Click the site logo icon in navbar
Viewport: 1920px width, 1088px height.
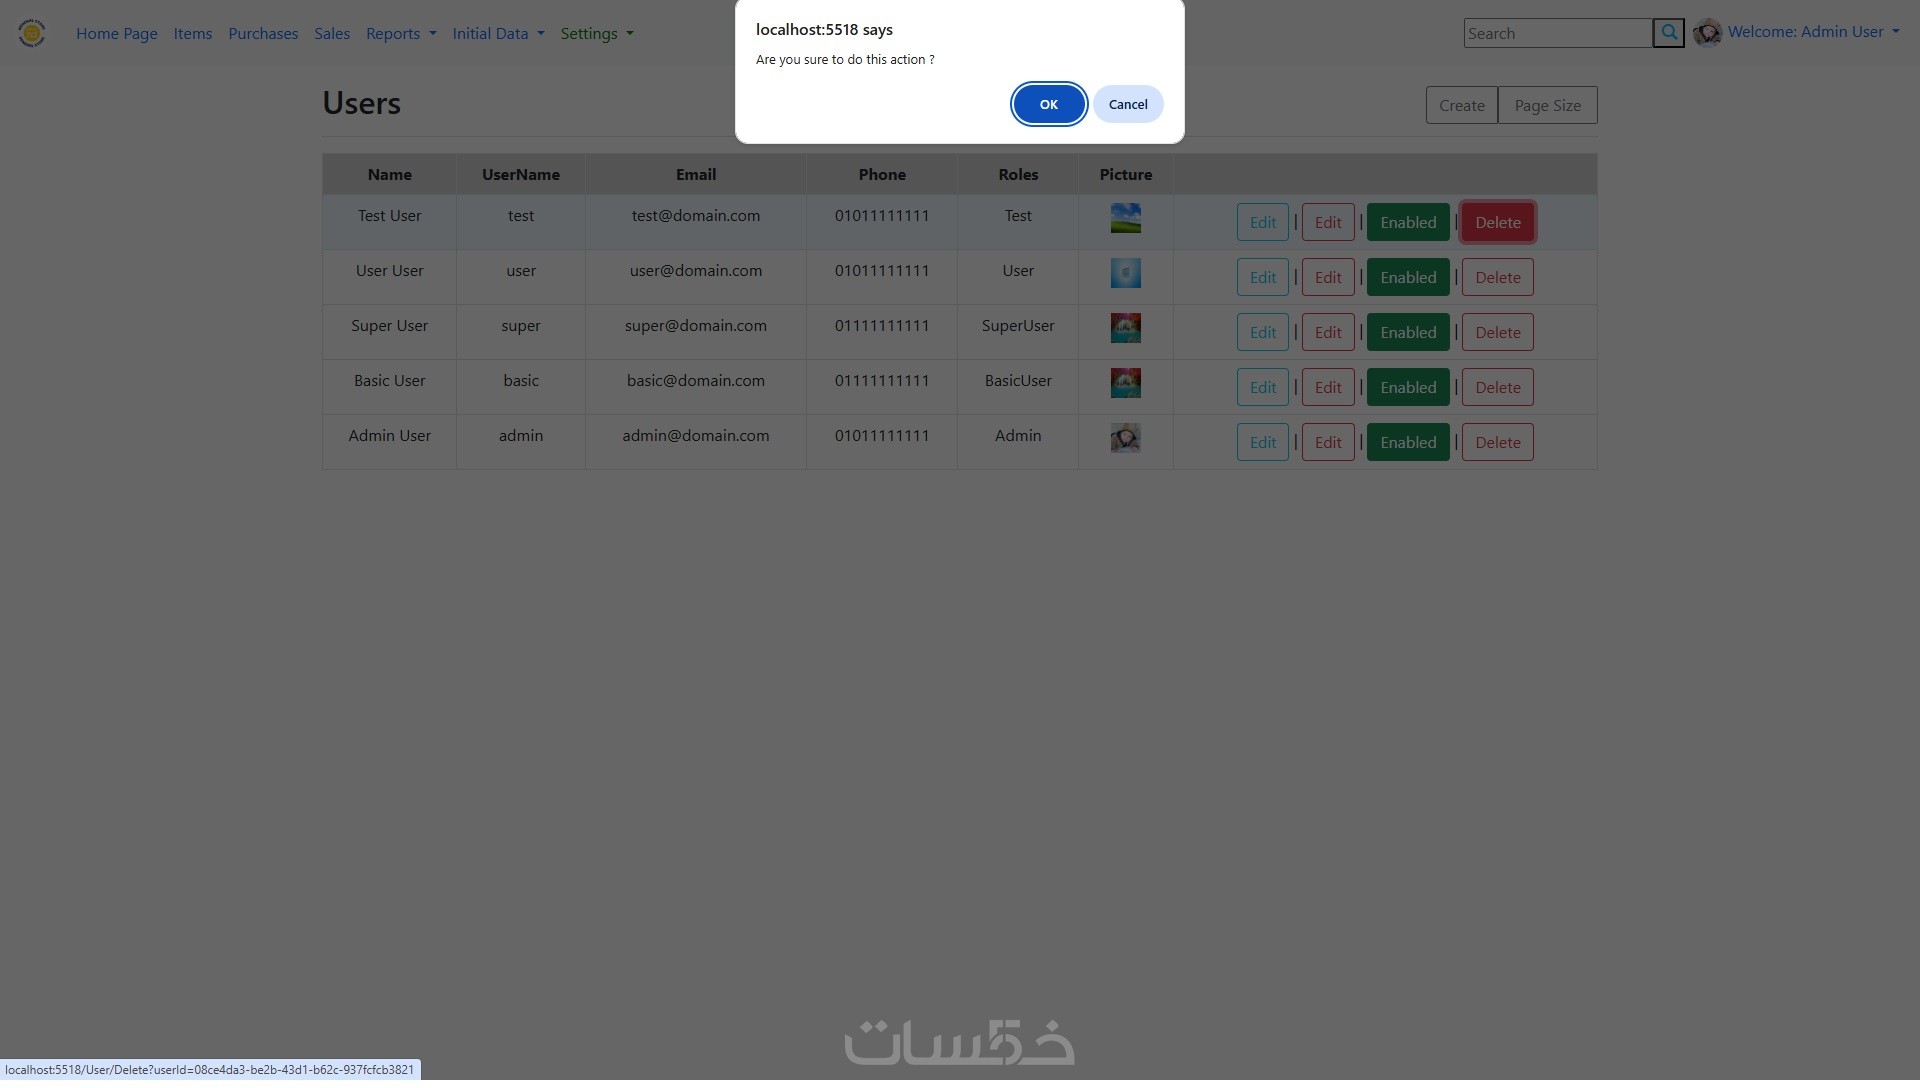32,33
